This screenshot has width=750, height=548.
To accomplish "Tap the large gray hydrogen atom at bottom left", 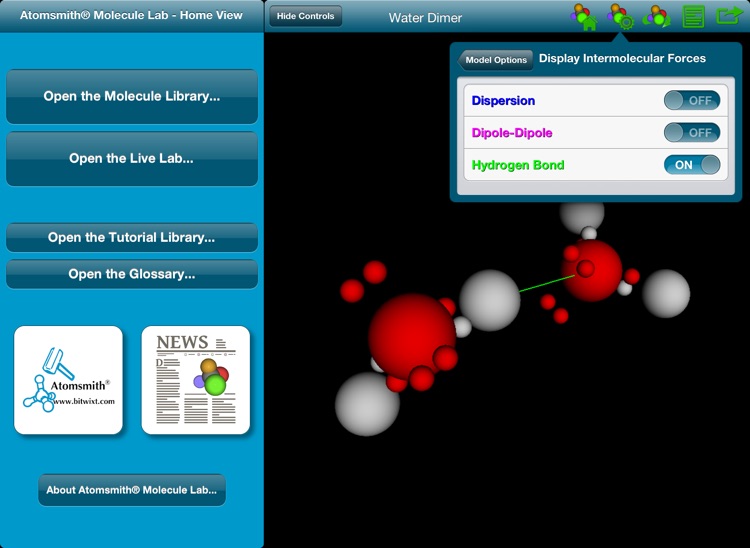I will 367,405.
